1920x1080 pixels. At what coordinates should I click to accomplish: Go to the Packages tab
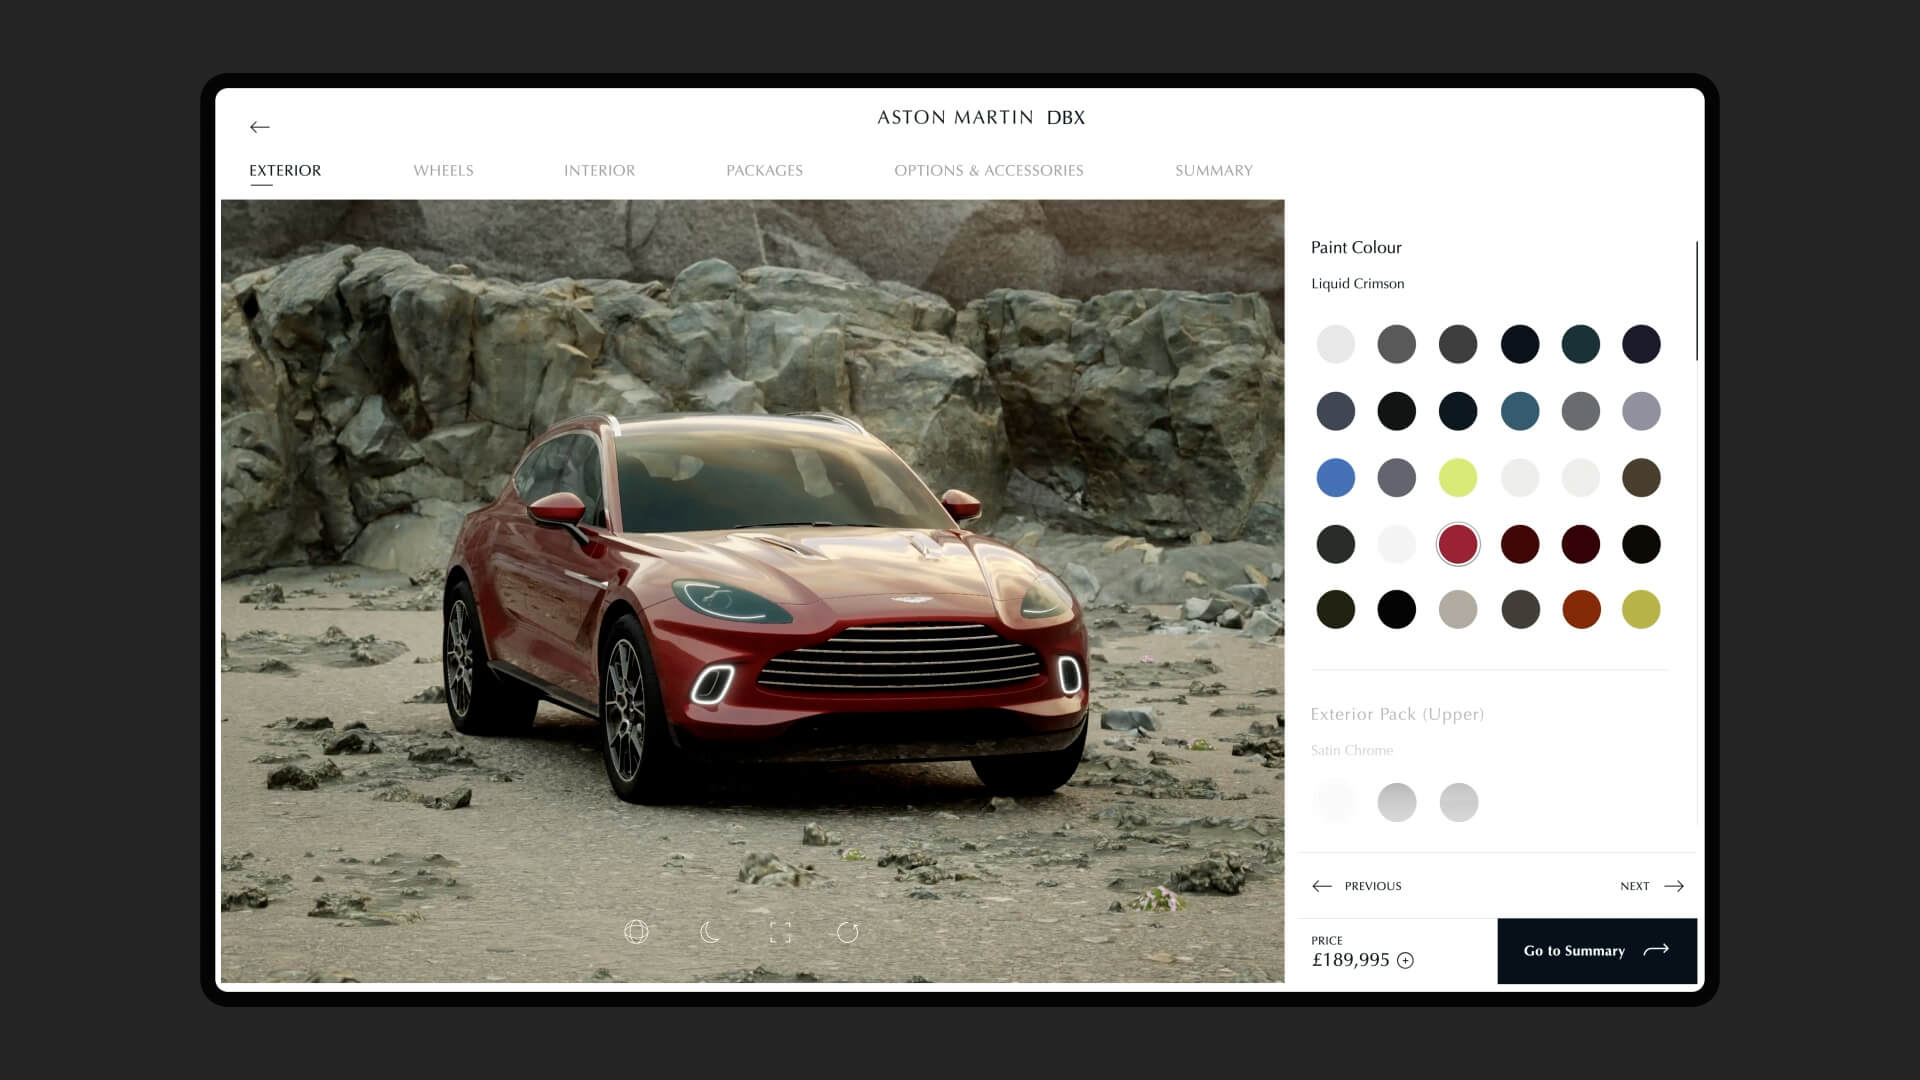click(764, 171)
